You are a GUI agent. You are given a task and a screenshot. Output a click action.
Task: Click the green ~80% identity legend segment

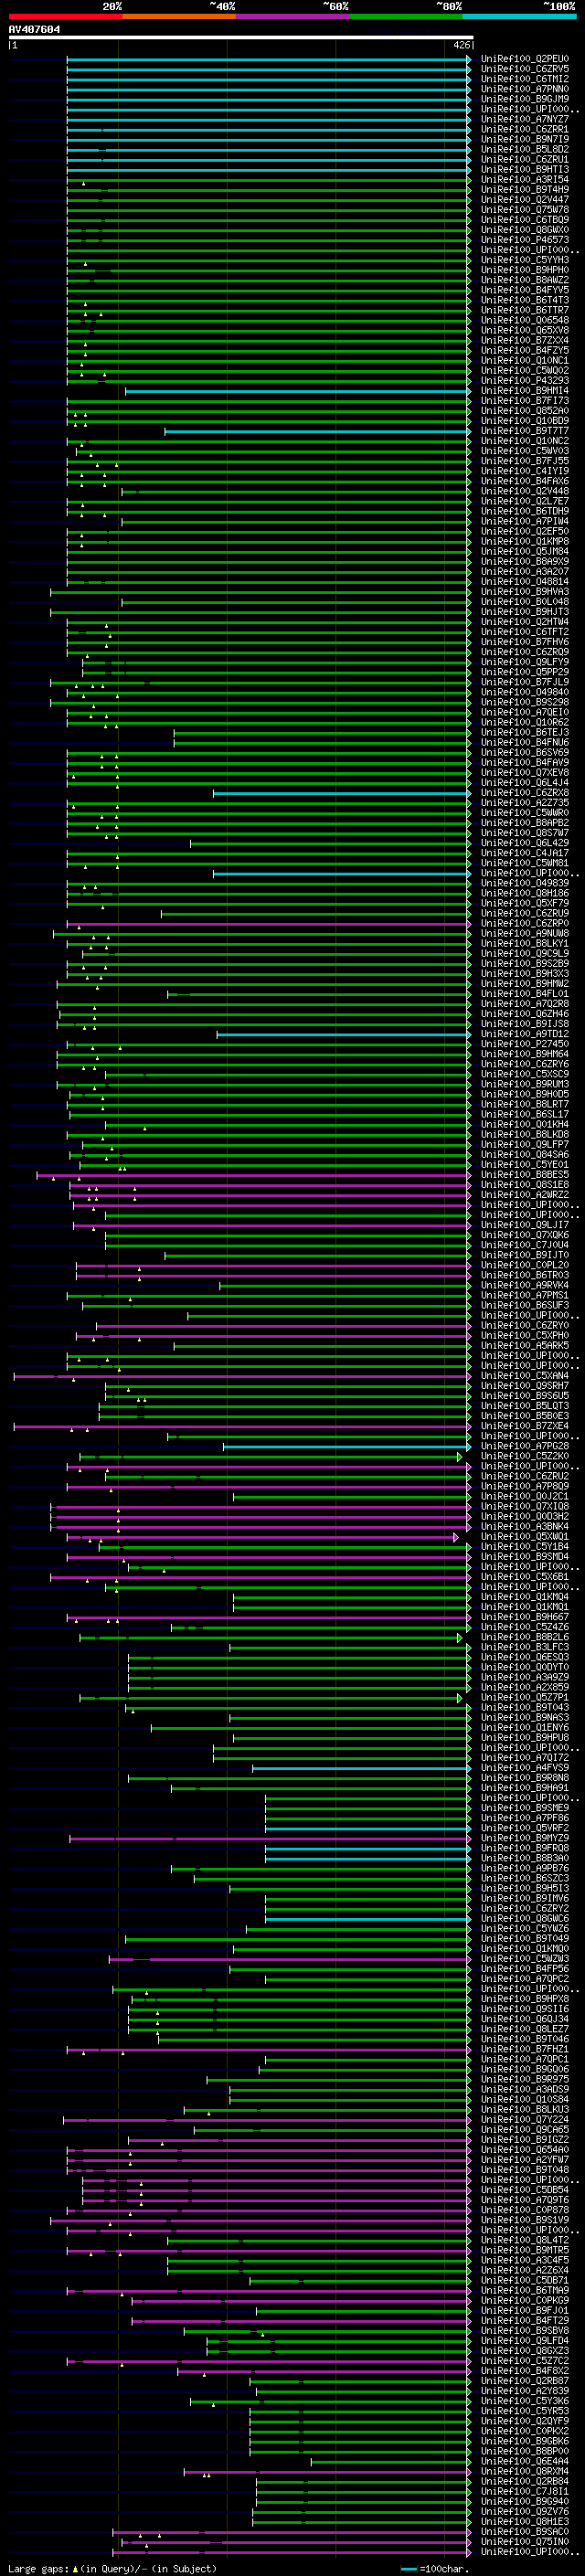click(x=406, y=16)
